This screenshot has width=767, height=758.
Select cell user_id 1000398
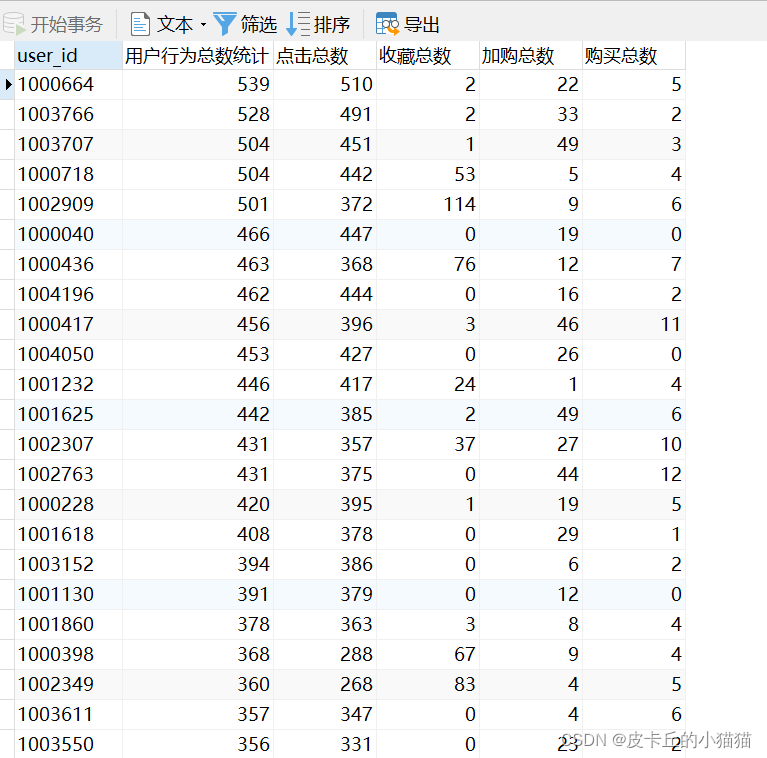(x=68, y=654)
